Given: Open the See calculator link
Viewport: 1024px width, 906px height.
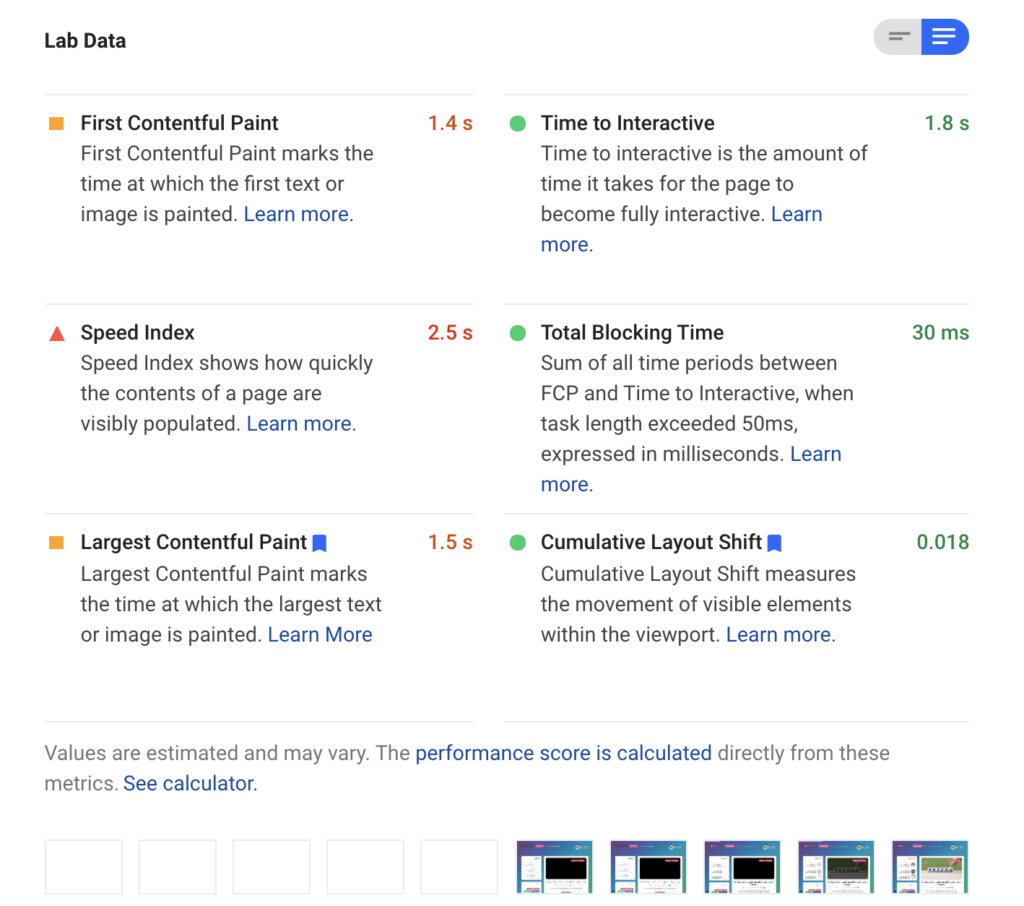Looking at the screenshot, I should 189,784.
